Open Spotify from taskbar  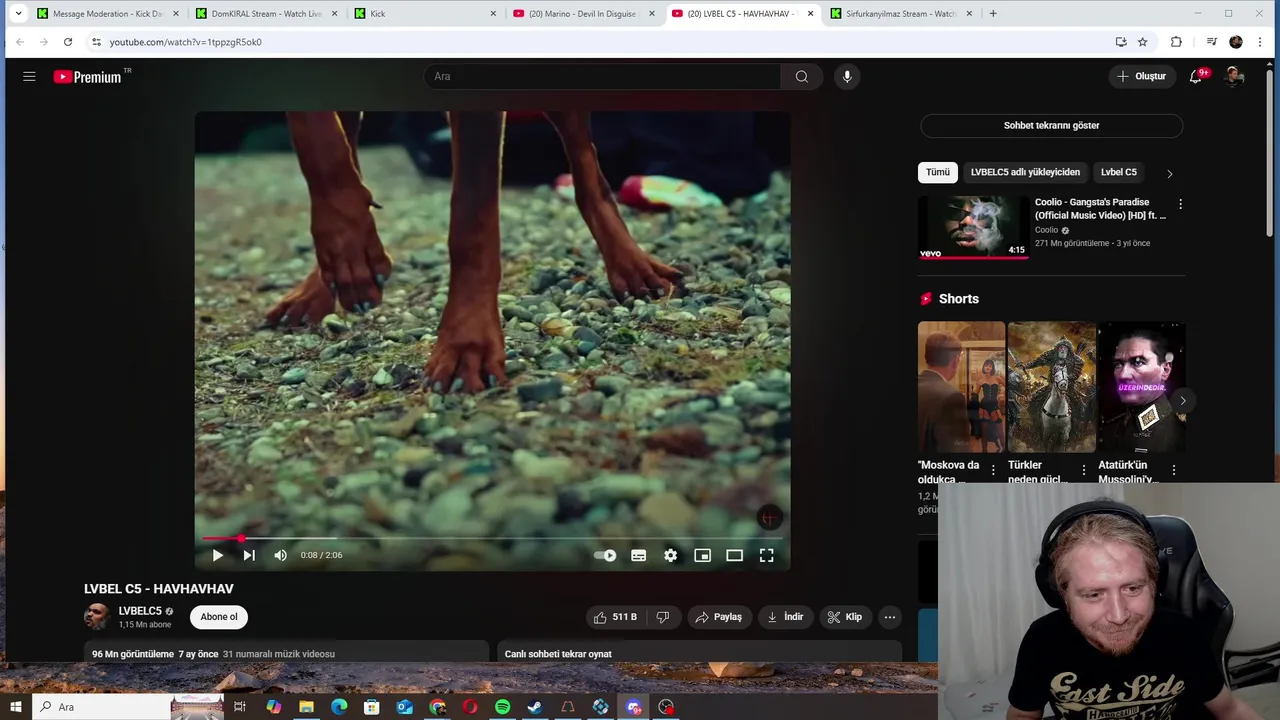(503, 707)
